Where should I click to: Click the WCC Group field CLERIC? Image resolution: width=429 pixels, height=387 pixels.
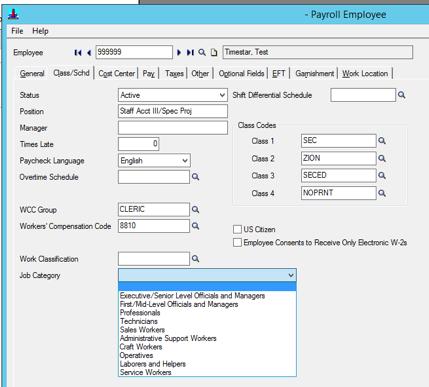click(x=154, y=210)
